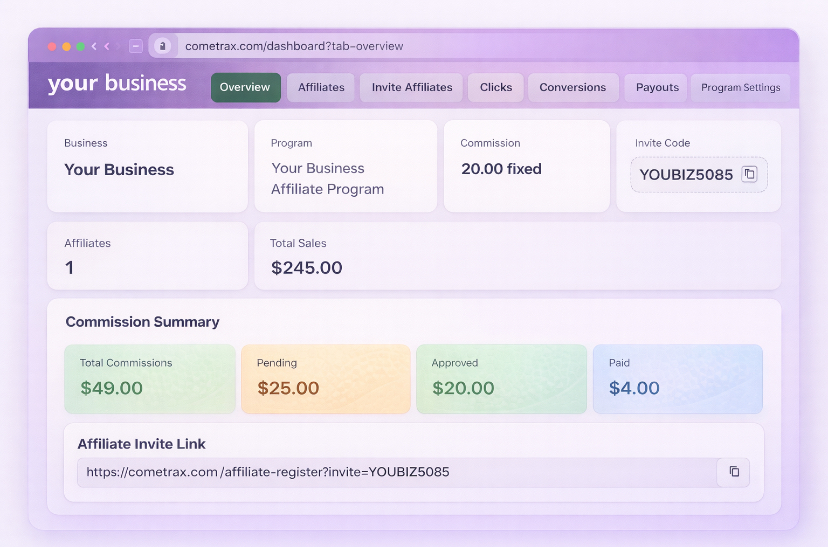Go back with the white chevron arrow

[x=94, y=46]
